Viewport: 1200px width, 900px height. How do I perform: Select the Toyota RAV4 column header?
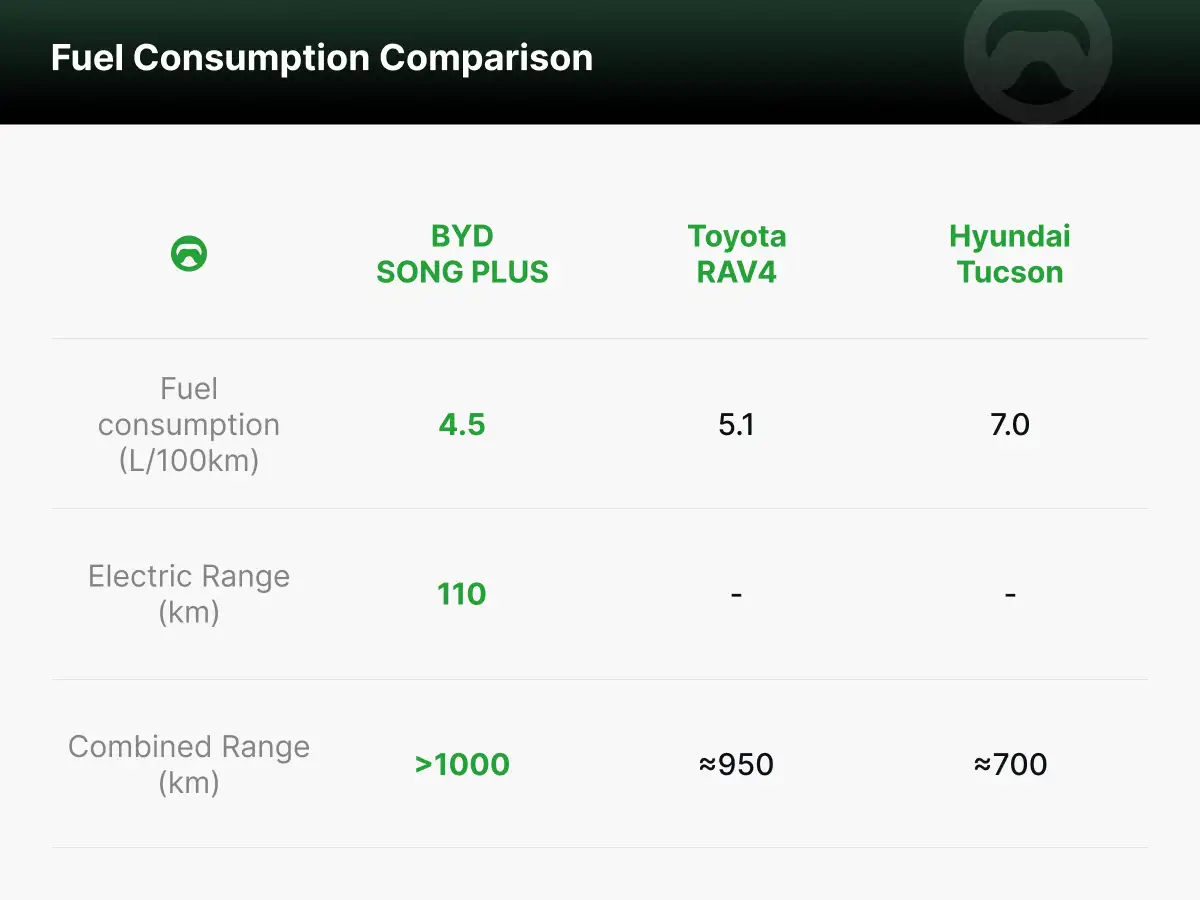(736, 254)
